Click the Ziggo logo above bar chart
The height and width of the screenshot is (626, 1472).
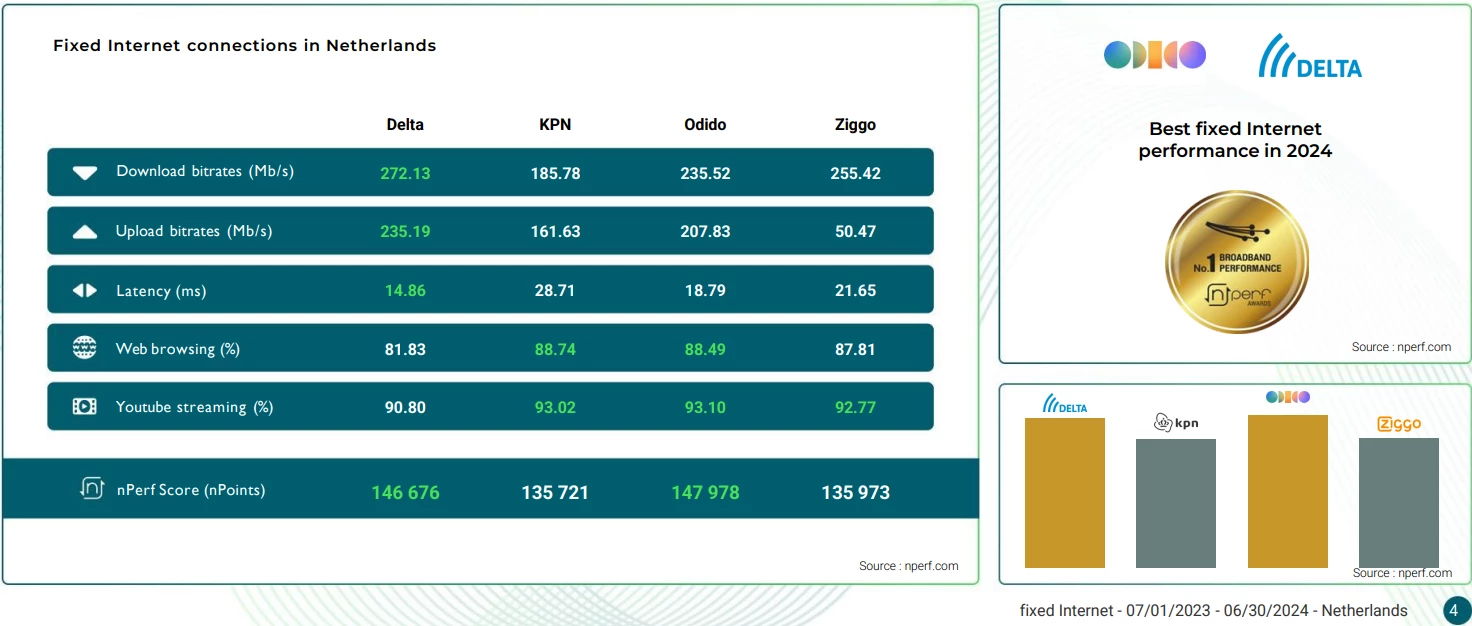point(1399,424)
